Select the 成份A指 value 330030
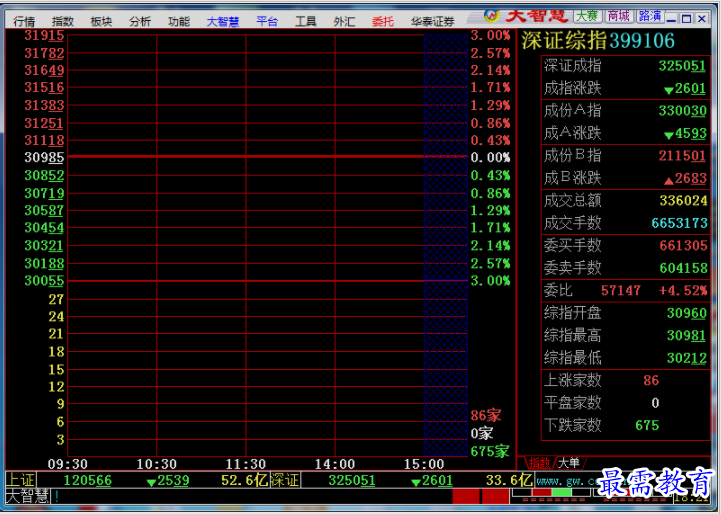 (x=682, y=110)
